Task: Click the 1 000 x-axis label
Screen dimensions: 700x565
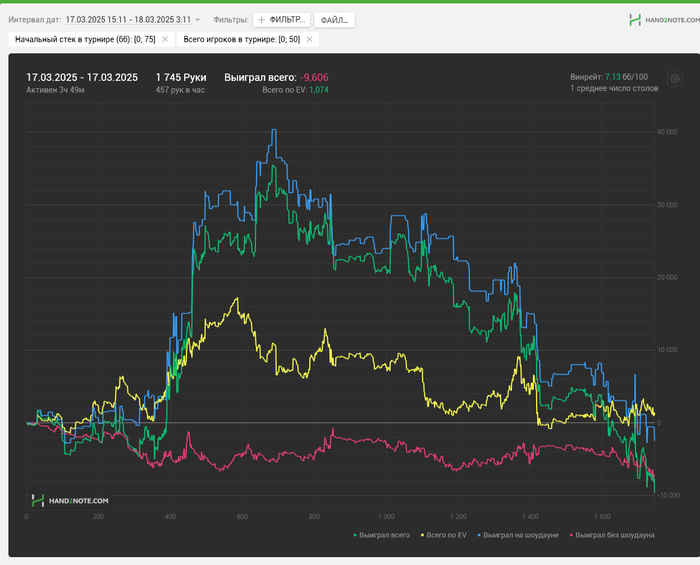Action: [386, 516]
